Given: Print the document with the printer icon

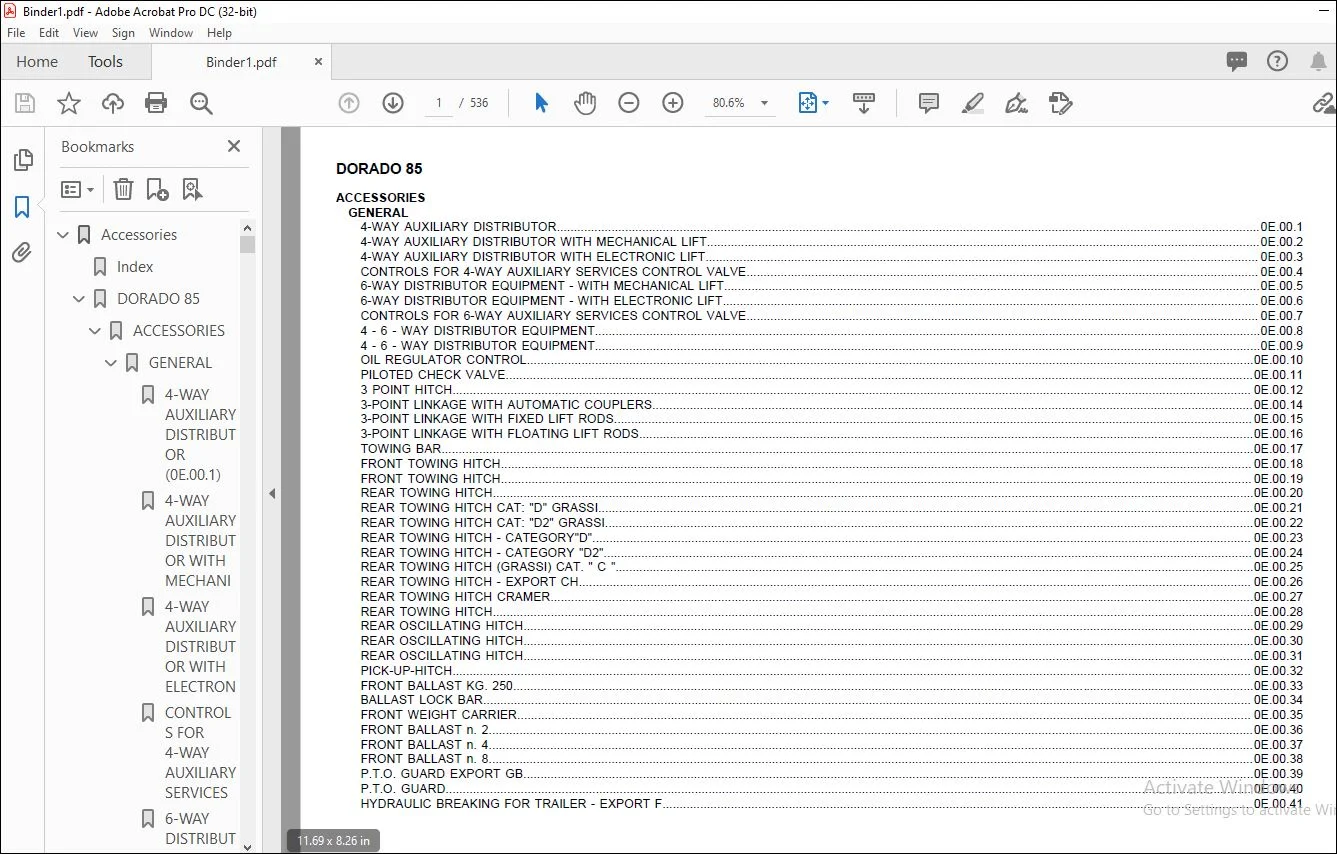Looking at the screenshot, I should 156,103.
